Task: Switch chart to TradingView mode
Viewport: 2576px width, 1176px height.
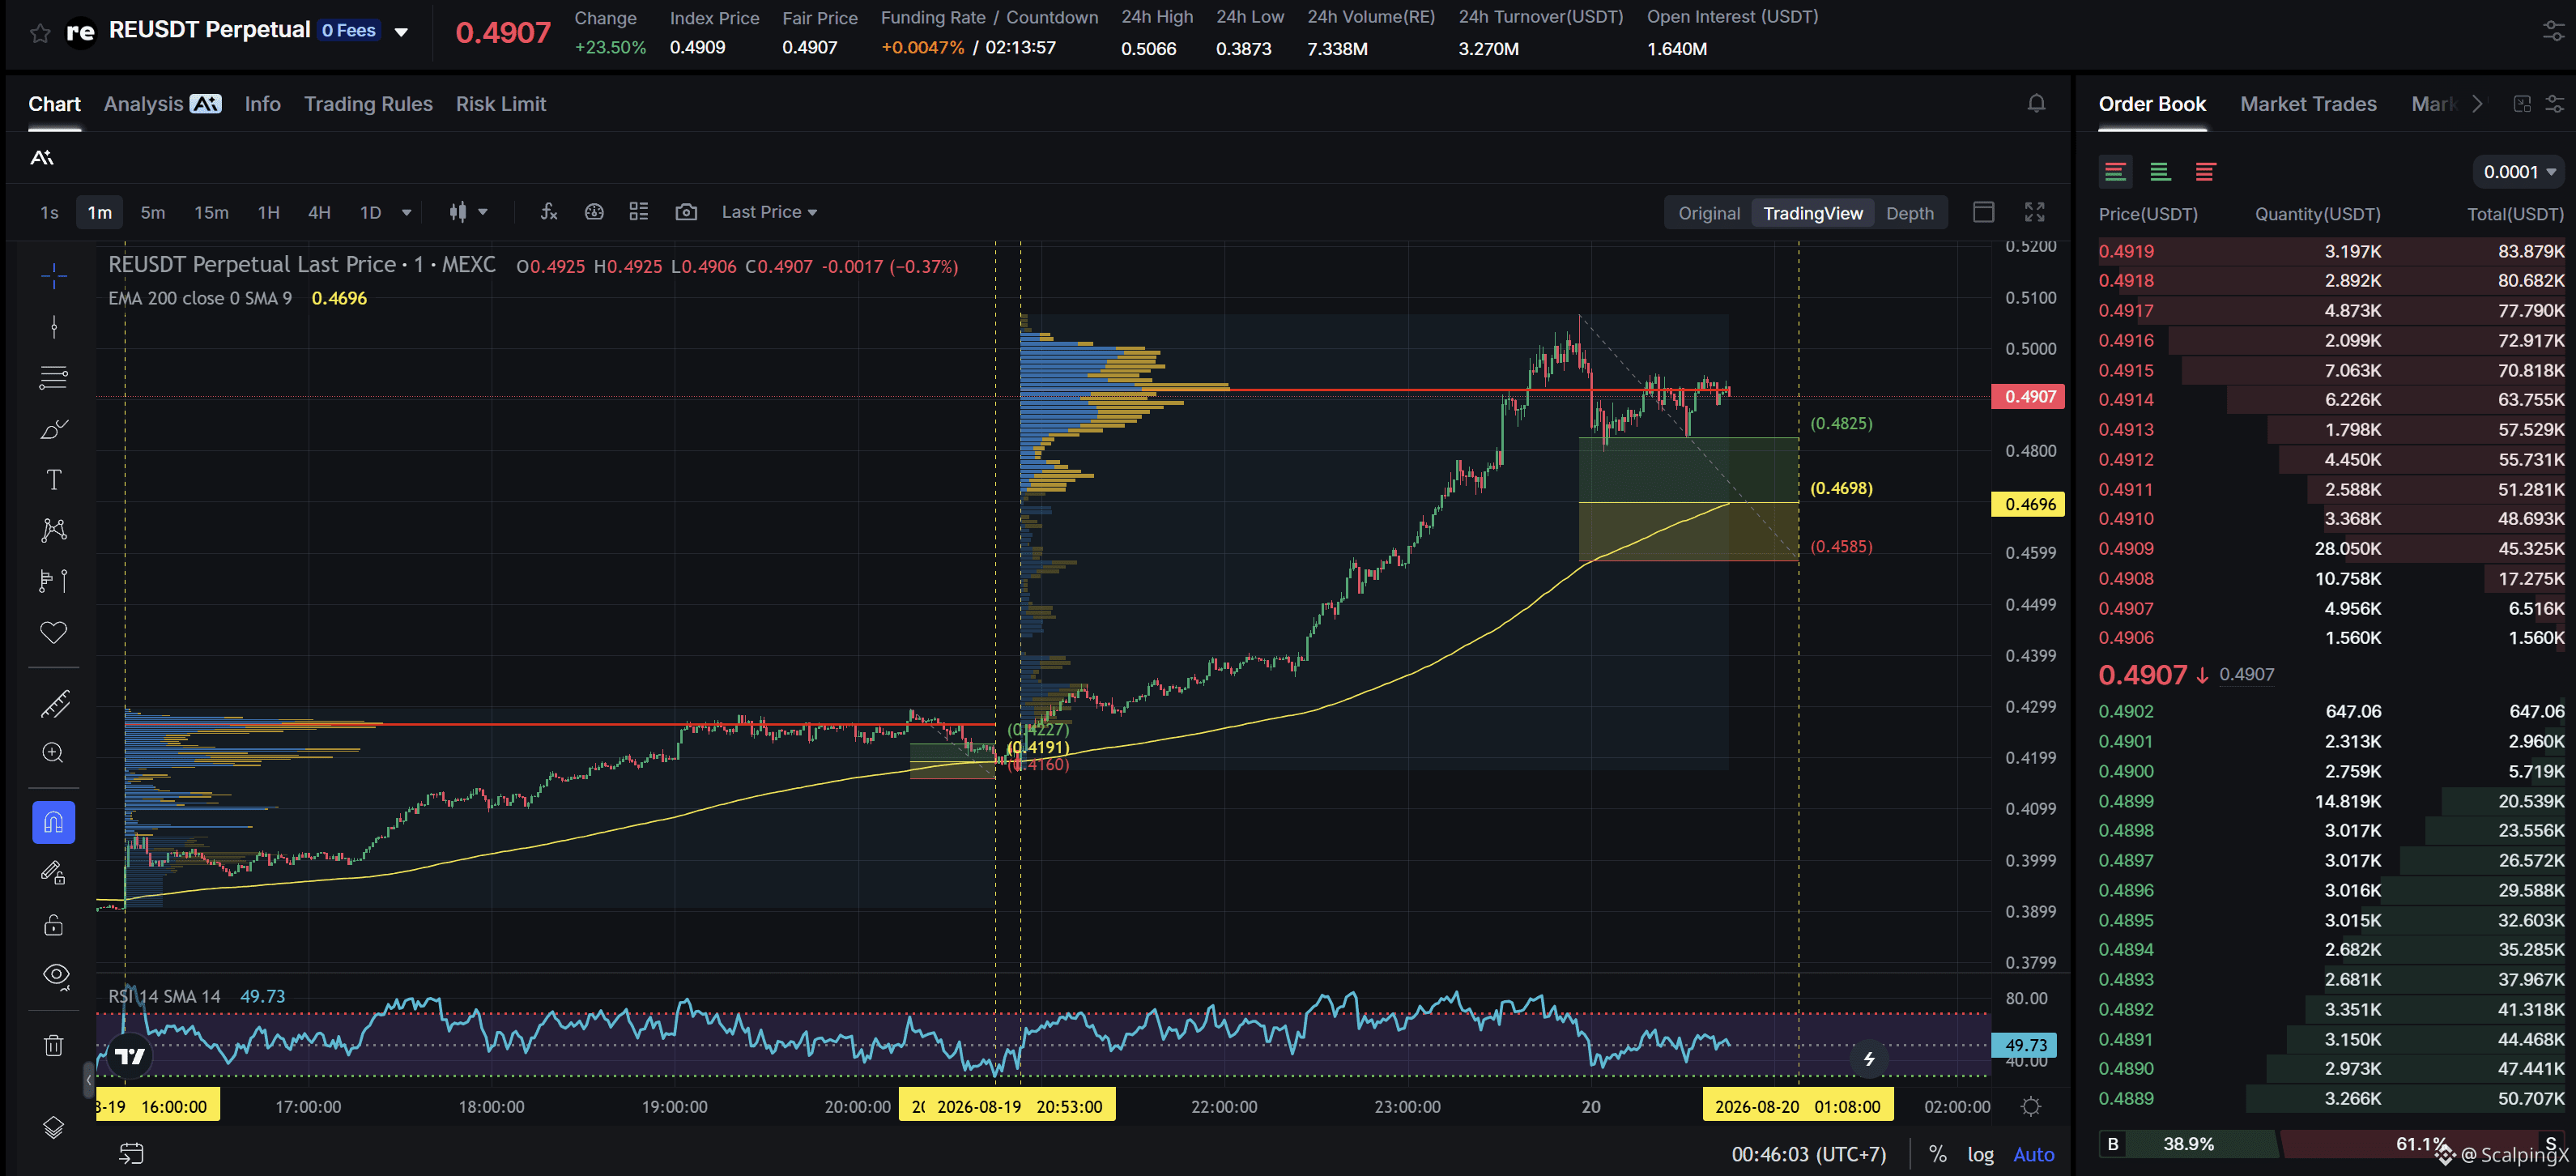Action: pos(1812,213)
